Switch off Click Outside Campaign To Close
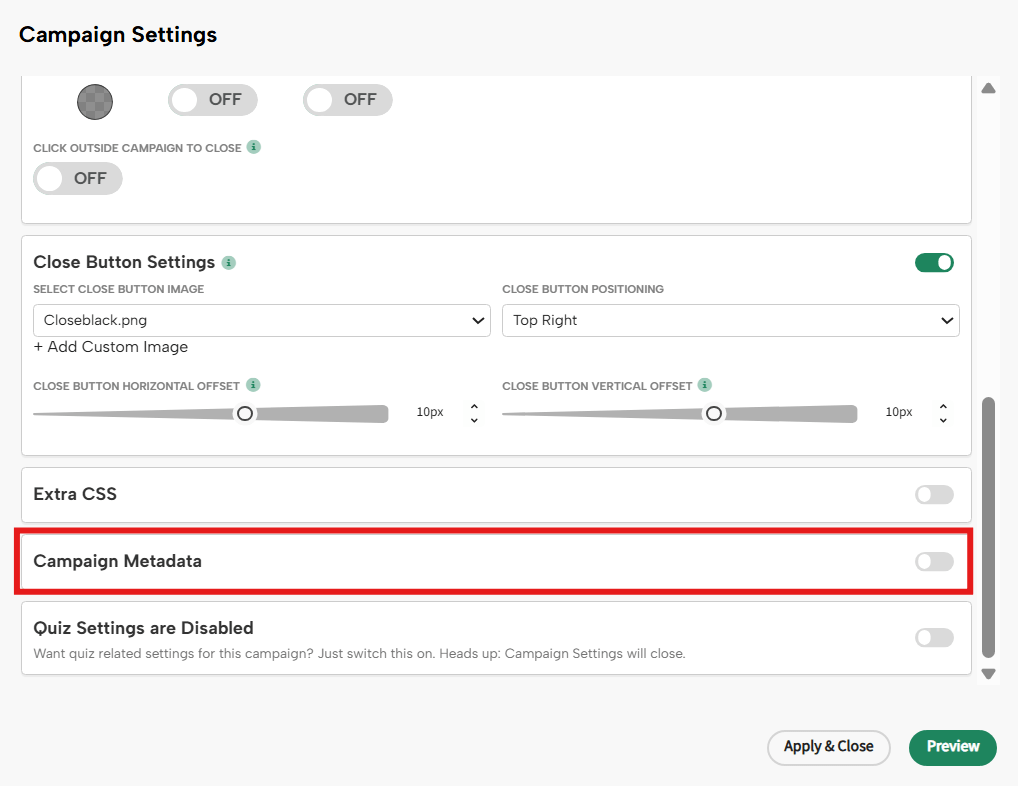This screenshot has width=1018, height=786. (77, 178)
